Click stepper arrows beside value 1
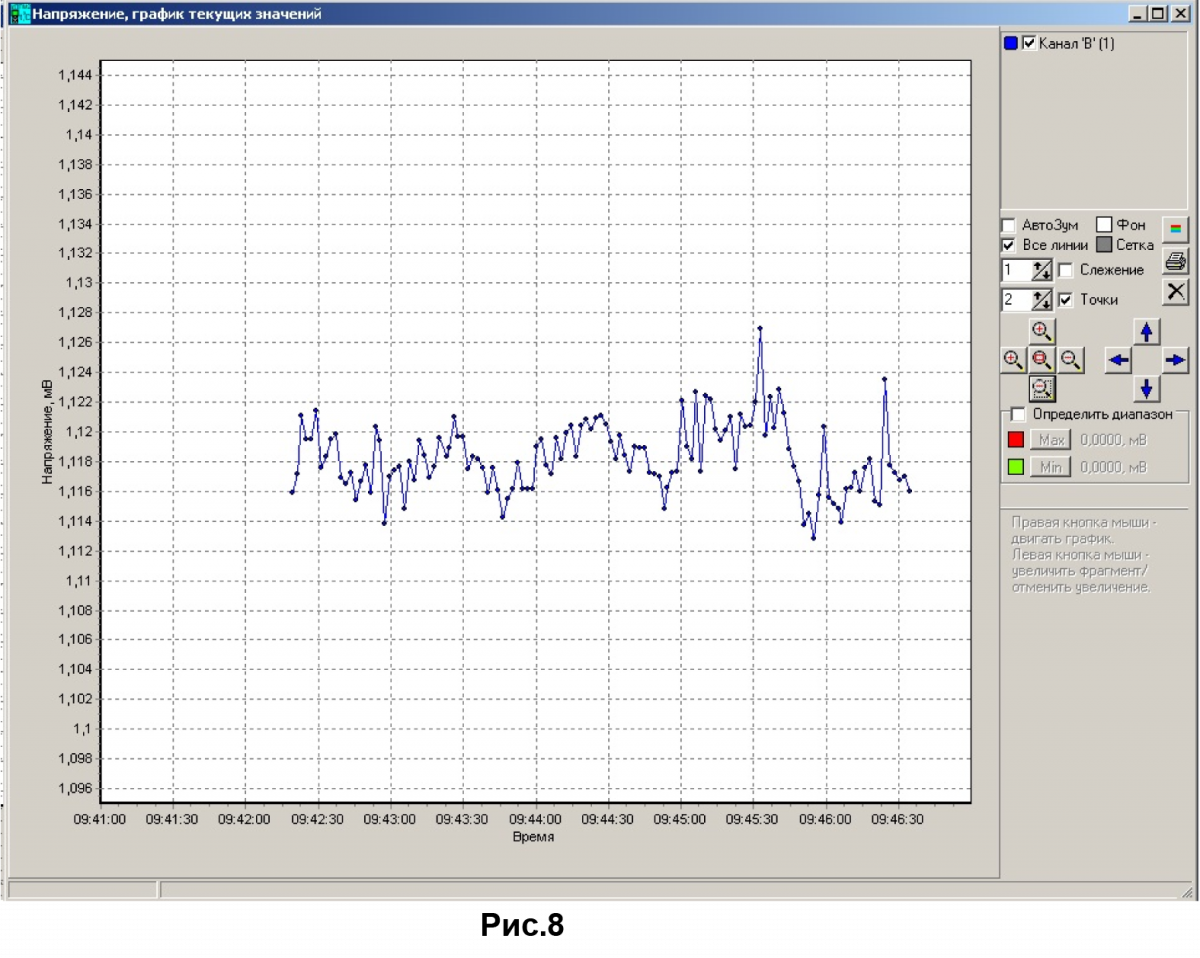This screenshot has height=958, width=1200. pyautogui.click(x=1042, y=270)
